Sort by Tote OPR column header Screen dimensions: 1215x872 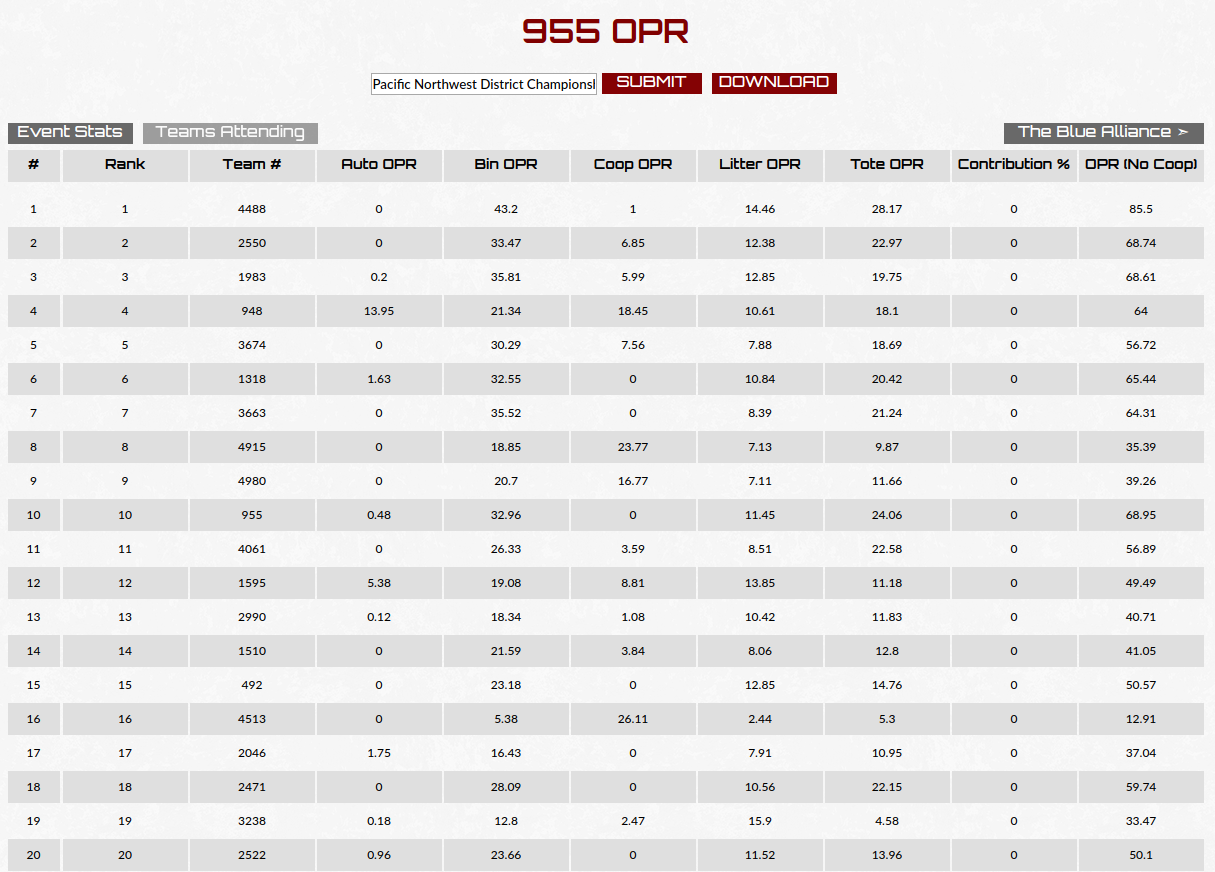pyautogui.click(x=887, y=165)
